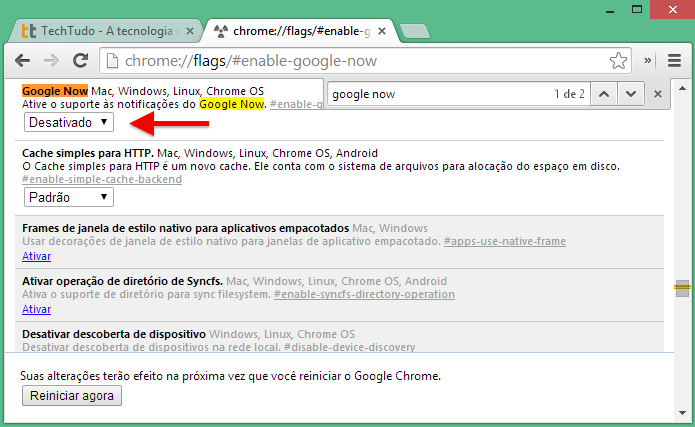Click the vertical scrollbar thumb

point(683,288)
